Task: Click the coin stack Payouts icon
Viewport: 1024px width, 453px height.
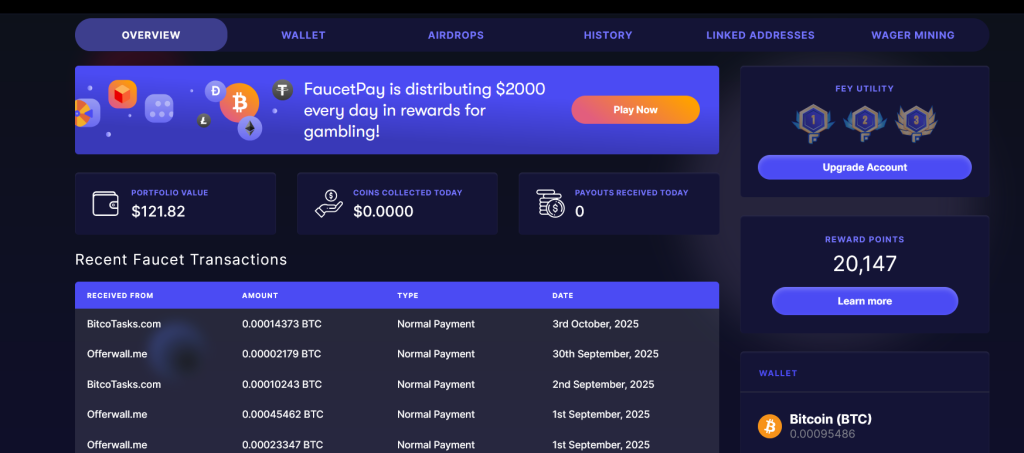Action: pyautogui.click(x=549, y=204)
